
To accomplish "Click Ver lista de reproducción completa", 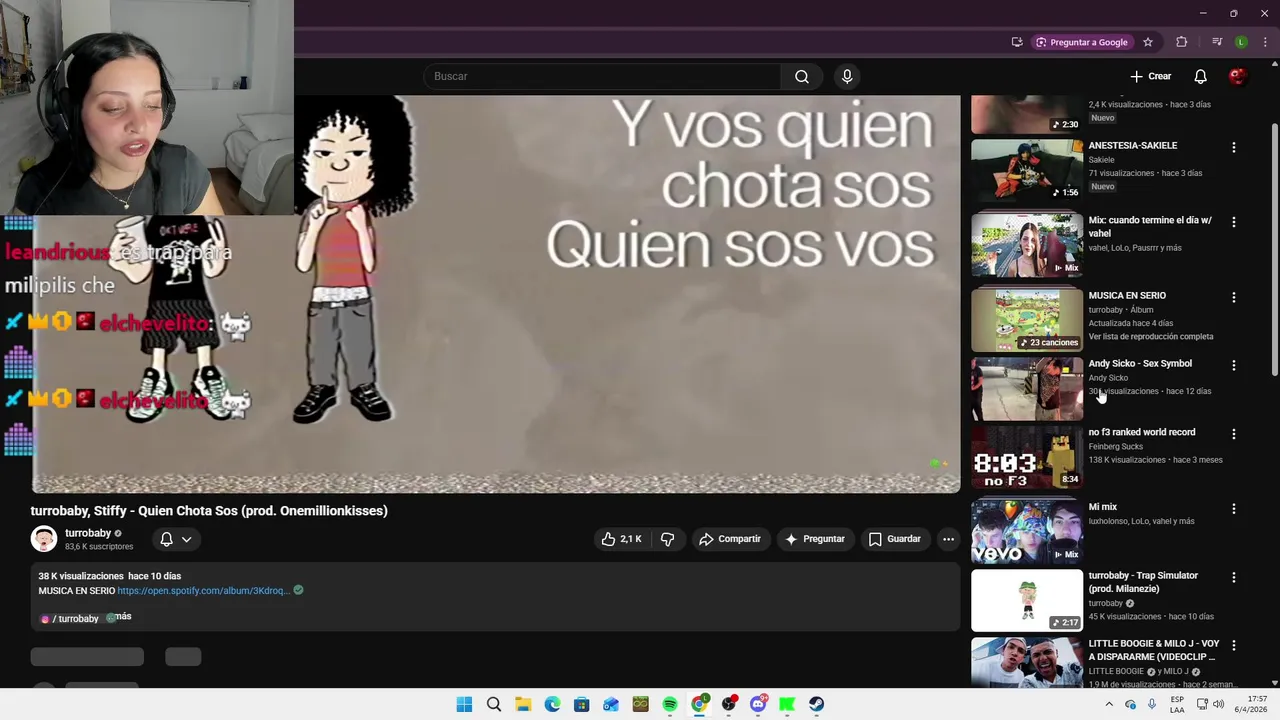I will (x=1150, y=337).
